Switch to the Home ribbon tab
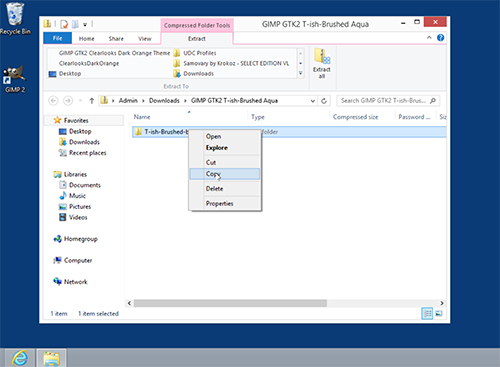This screenshot has width=500, height=367. (x=86, y=39)
